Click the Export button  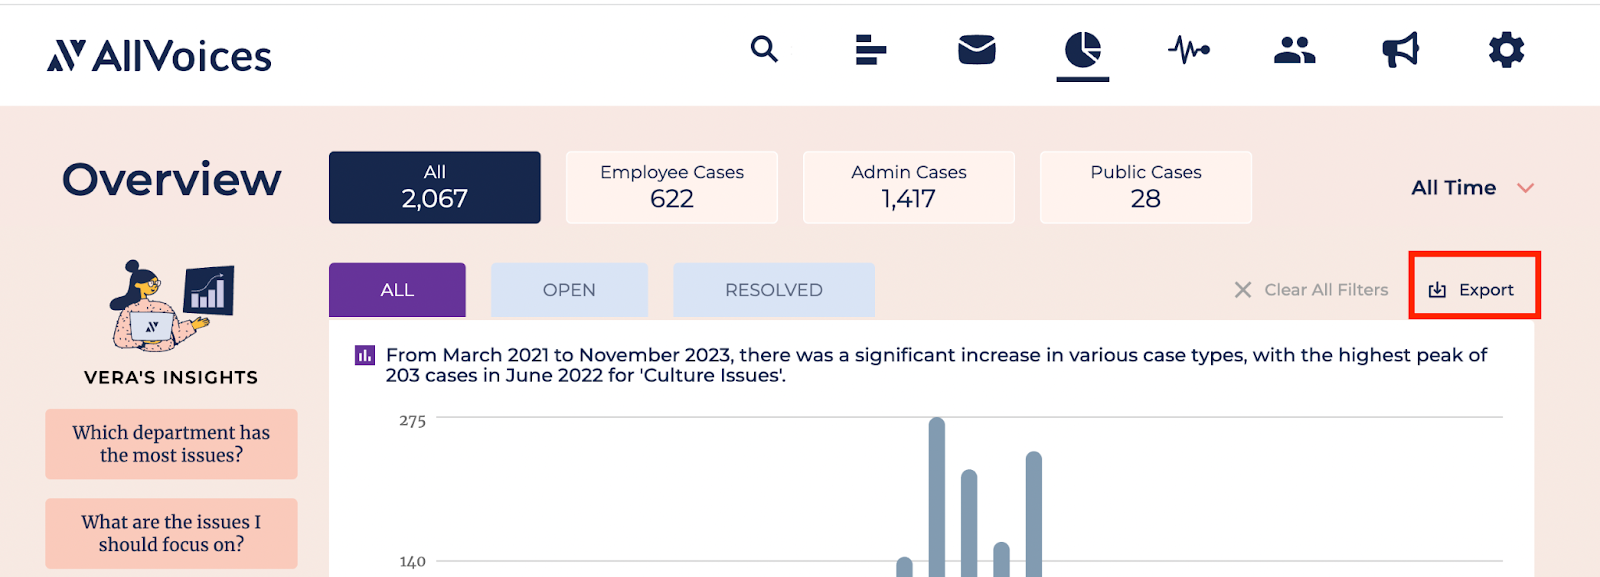coord(1473,290)
